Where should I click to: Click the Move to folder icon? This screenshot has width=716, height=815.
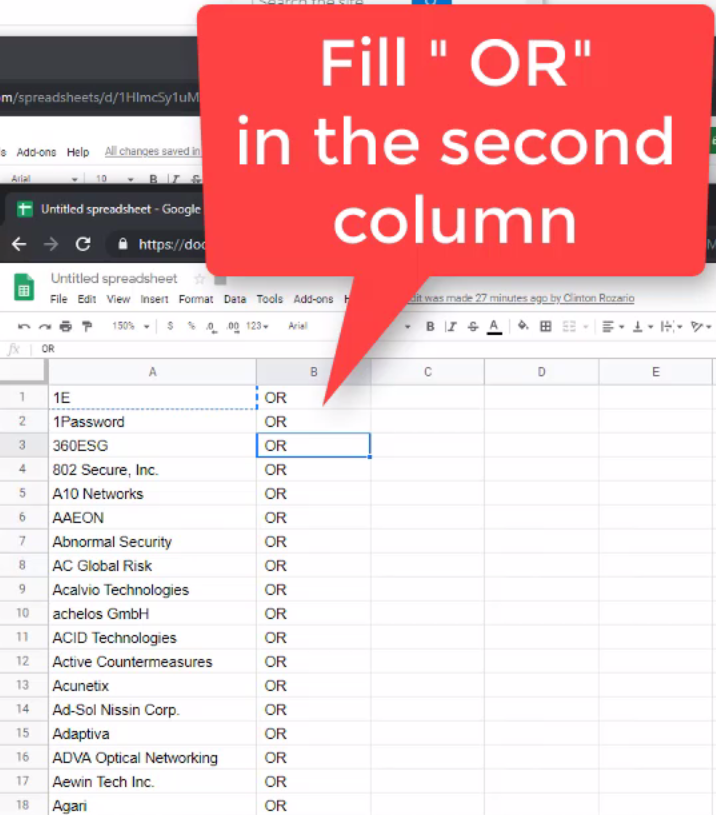pyautogui.click(x=220, y=280)
